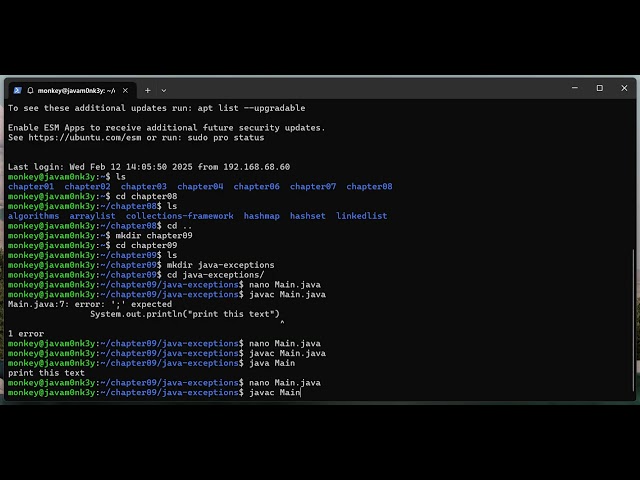Viewport: 640px width, 480px height.
Task: Click the algorithms folder name
Action: [33, 215]
